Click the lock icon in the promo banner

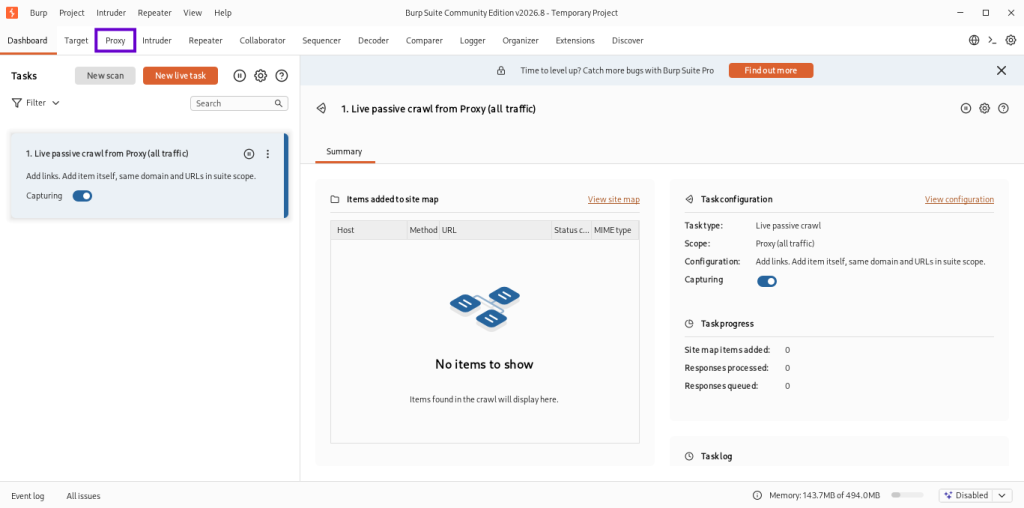[501, 71]
